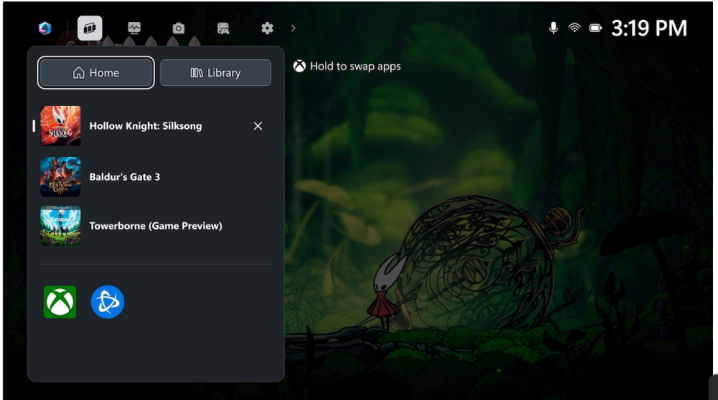718x400 pixels.
Task: Open the Copilot widget icon
Action: tap(45, 28)
